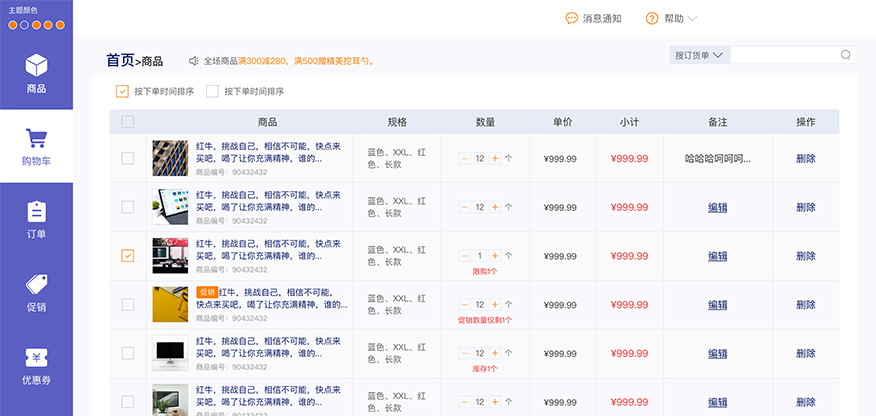Click the speaker announcement icon
The width and height of the screenshot is (876, 416).
193,61
